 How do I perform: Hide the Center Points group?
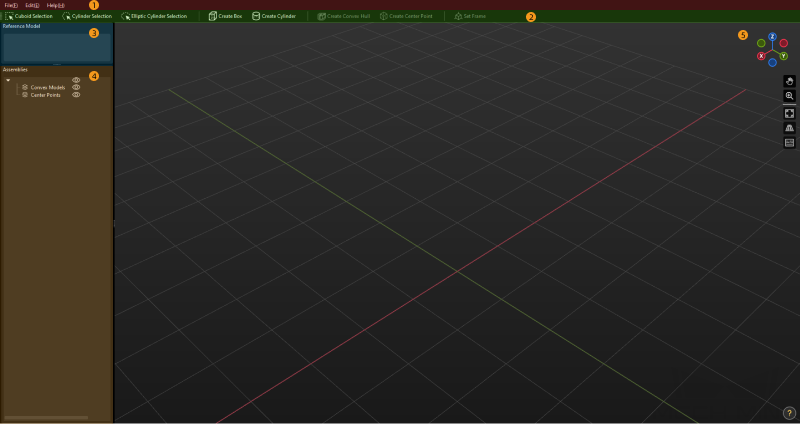coord(76,95)
